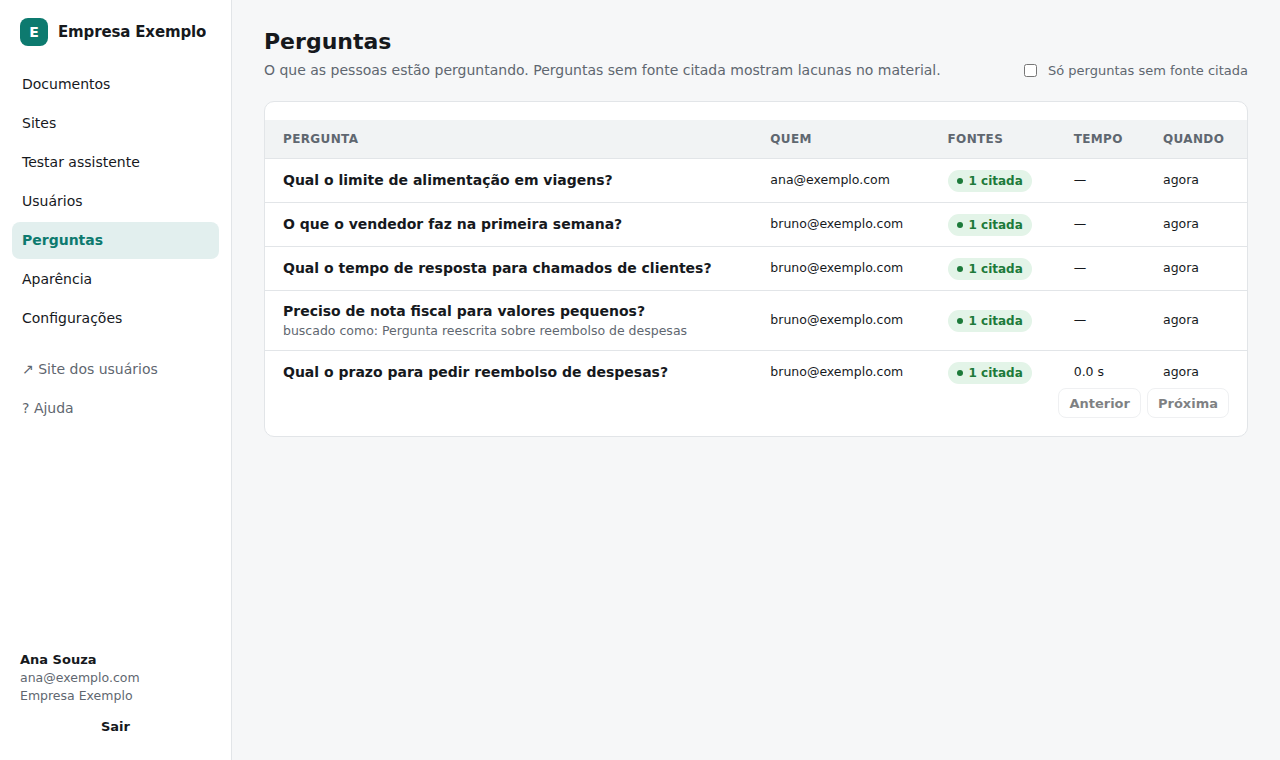Open Documentos in the sidebar
The width and height of the screenshot is (1280, 760).
click(x=115, y=84)
